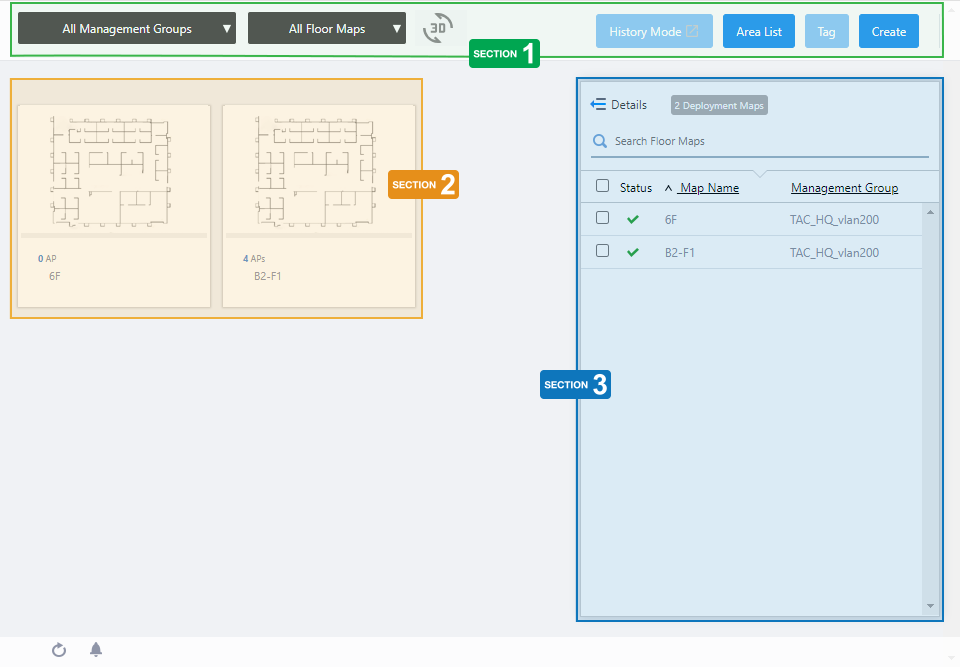Check the select-all checkbox in header
Viewport: 960px width, 667px height.
(602, 186)
